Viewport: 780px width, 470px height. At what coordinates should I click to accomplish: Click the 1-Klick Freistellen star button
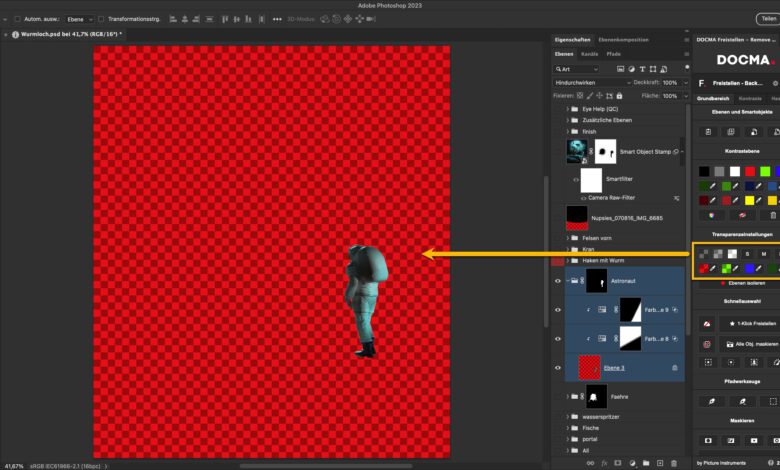click(748, 324)
